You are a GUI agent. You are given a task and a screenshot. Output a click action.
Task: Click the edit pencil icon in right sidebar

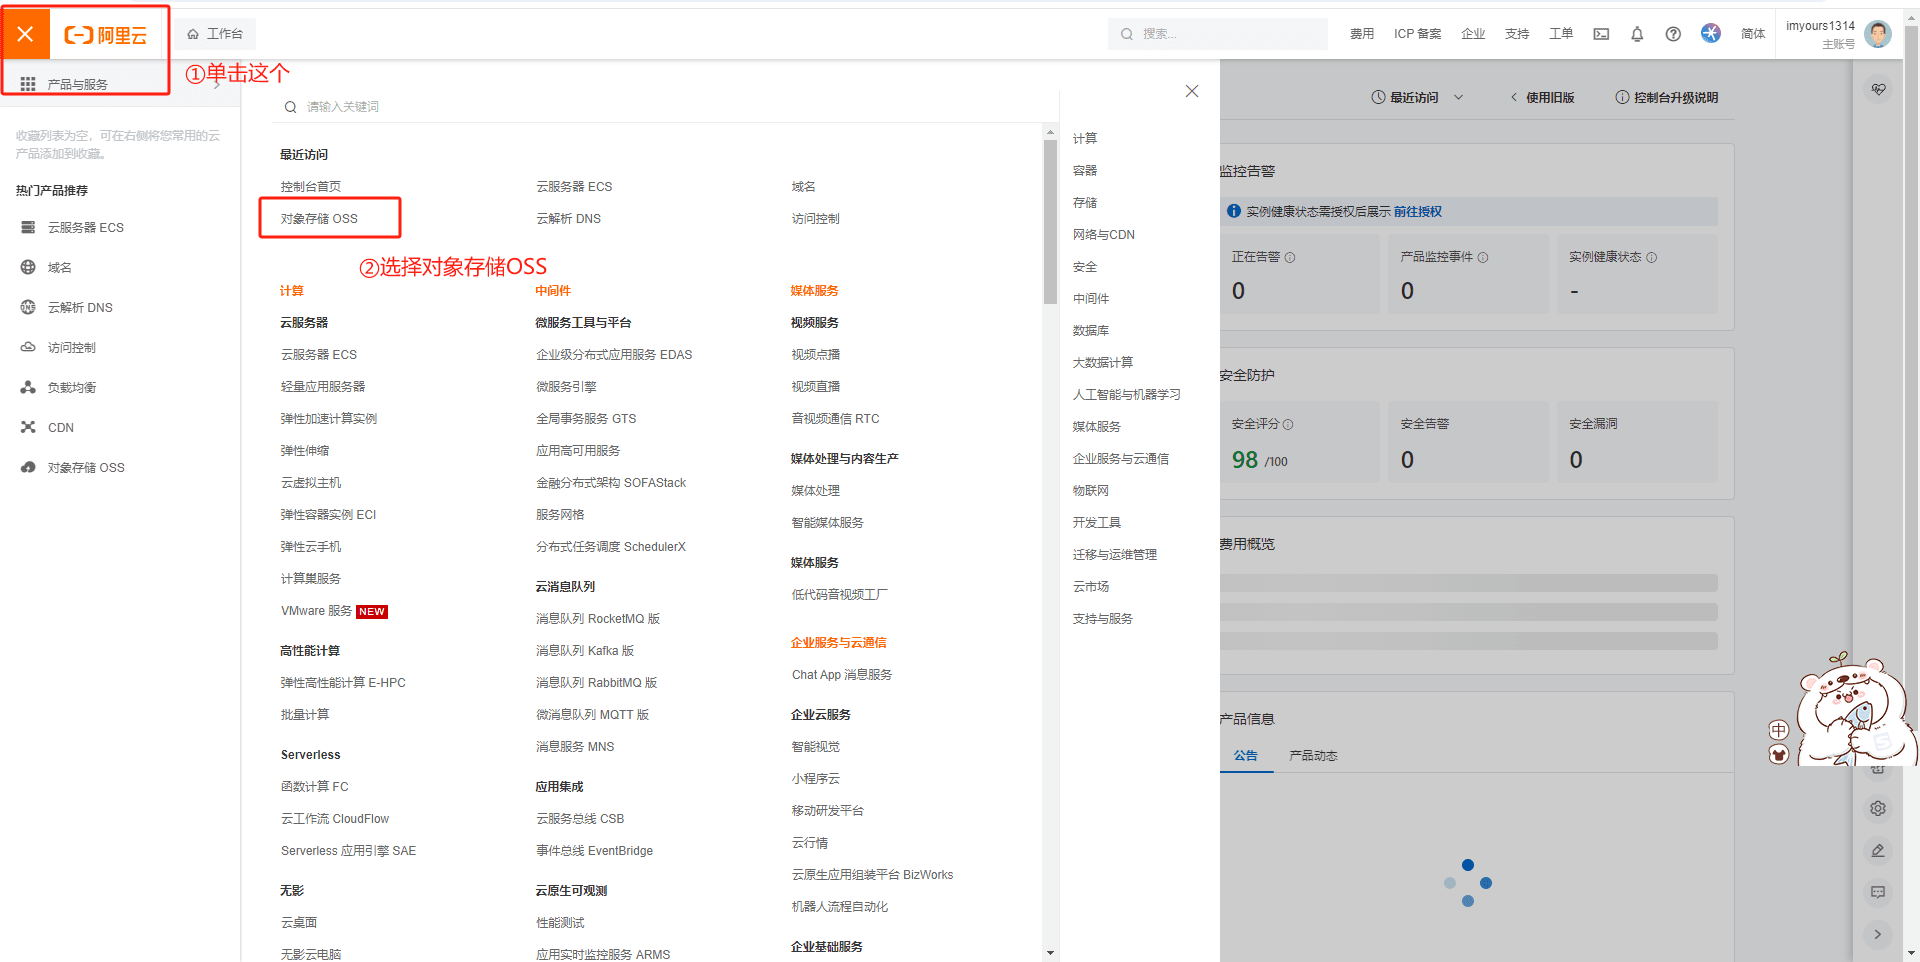coord(1878,850)
